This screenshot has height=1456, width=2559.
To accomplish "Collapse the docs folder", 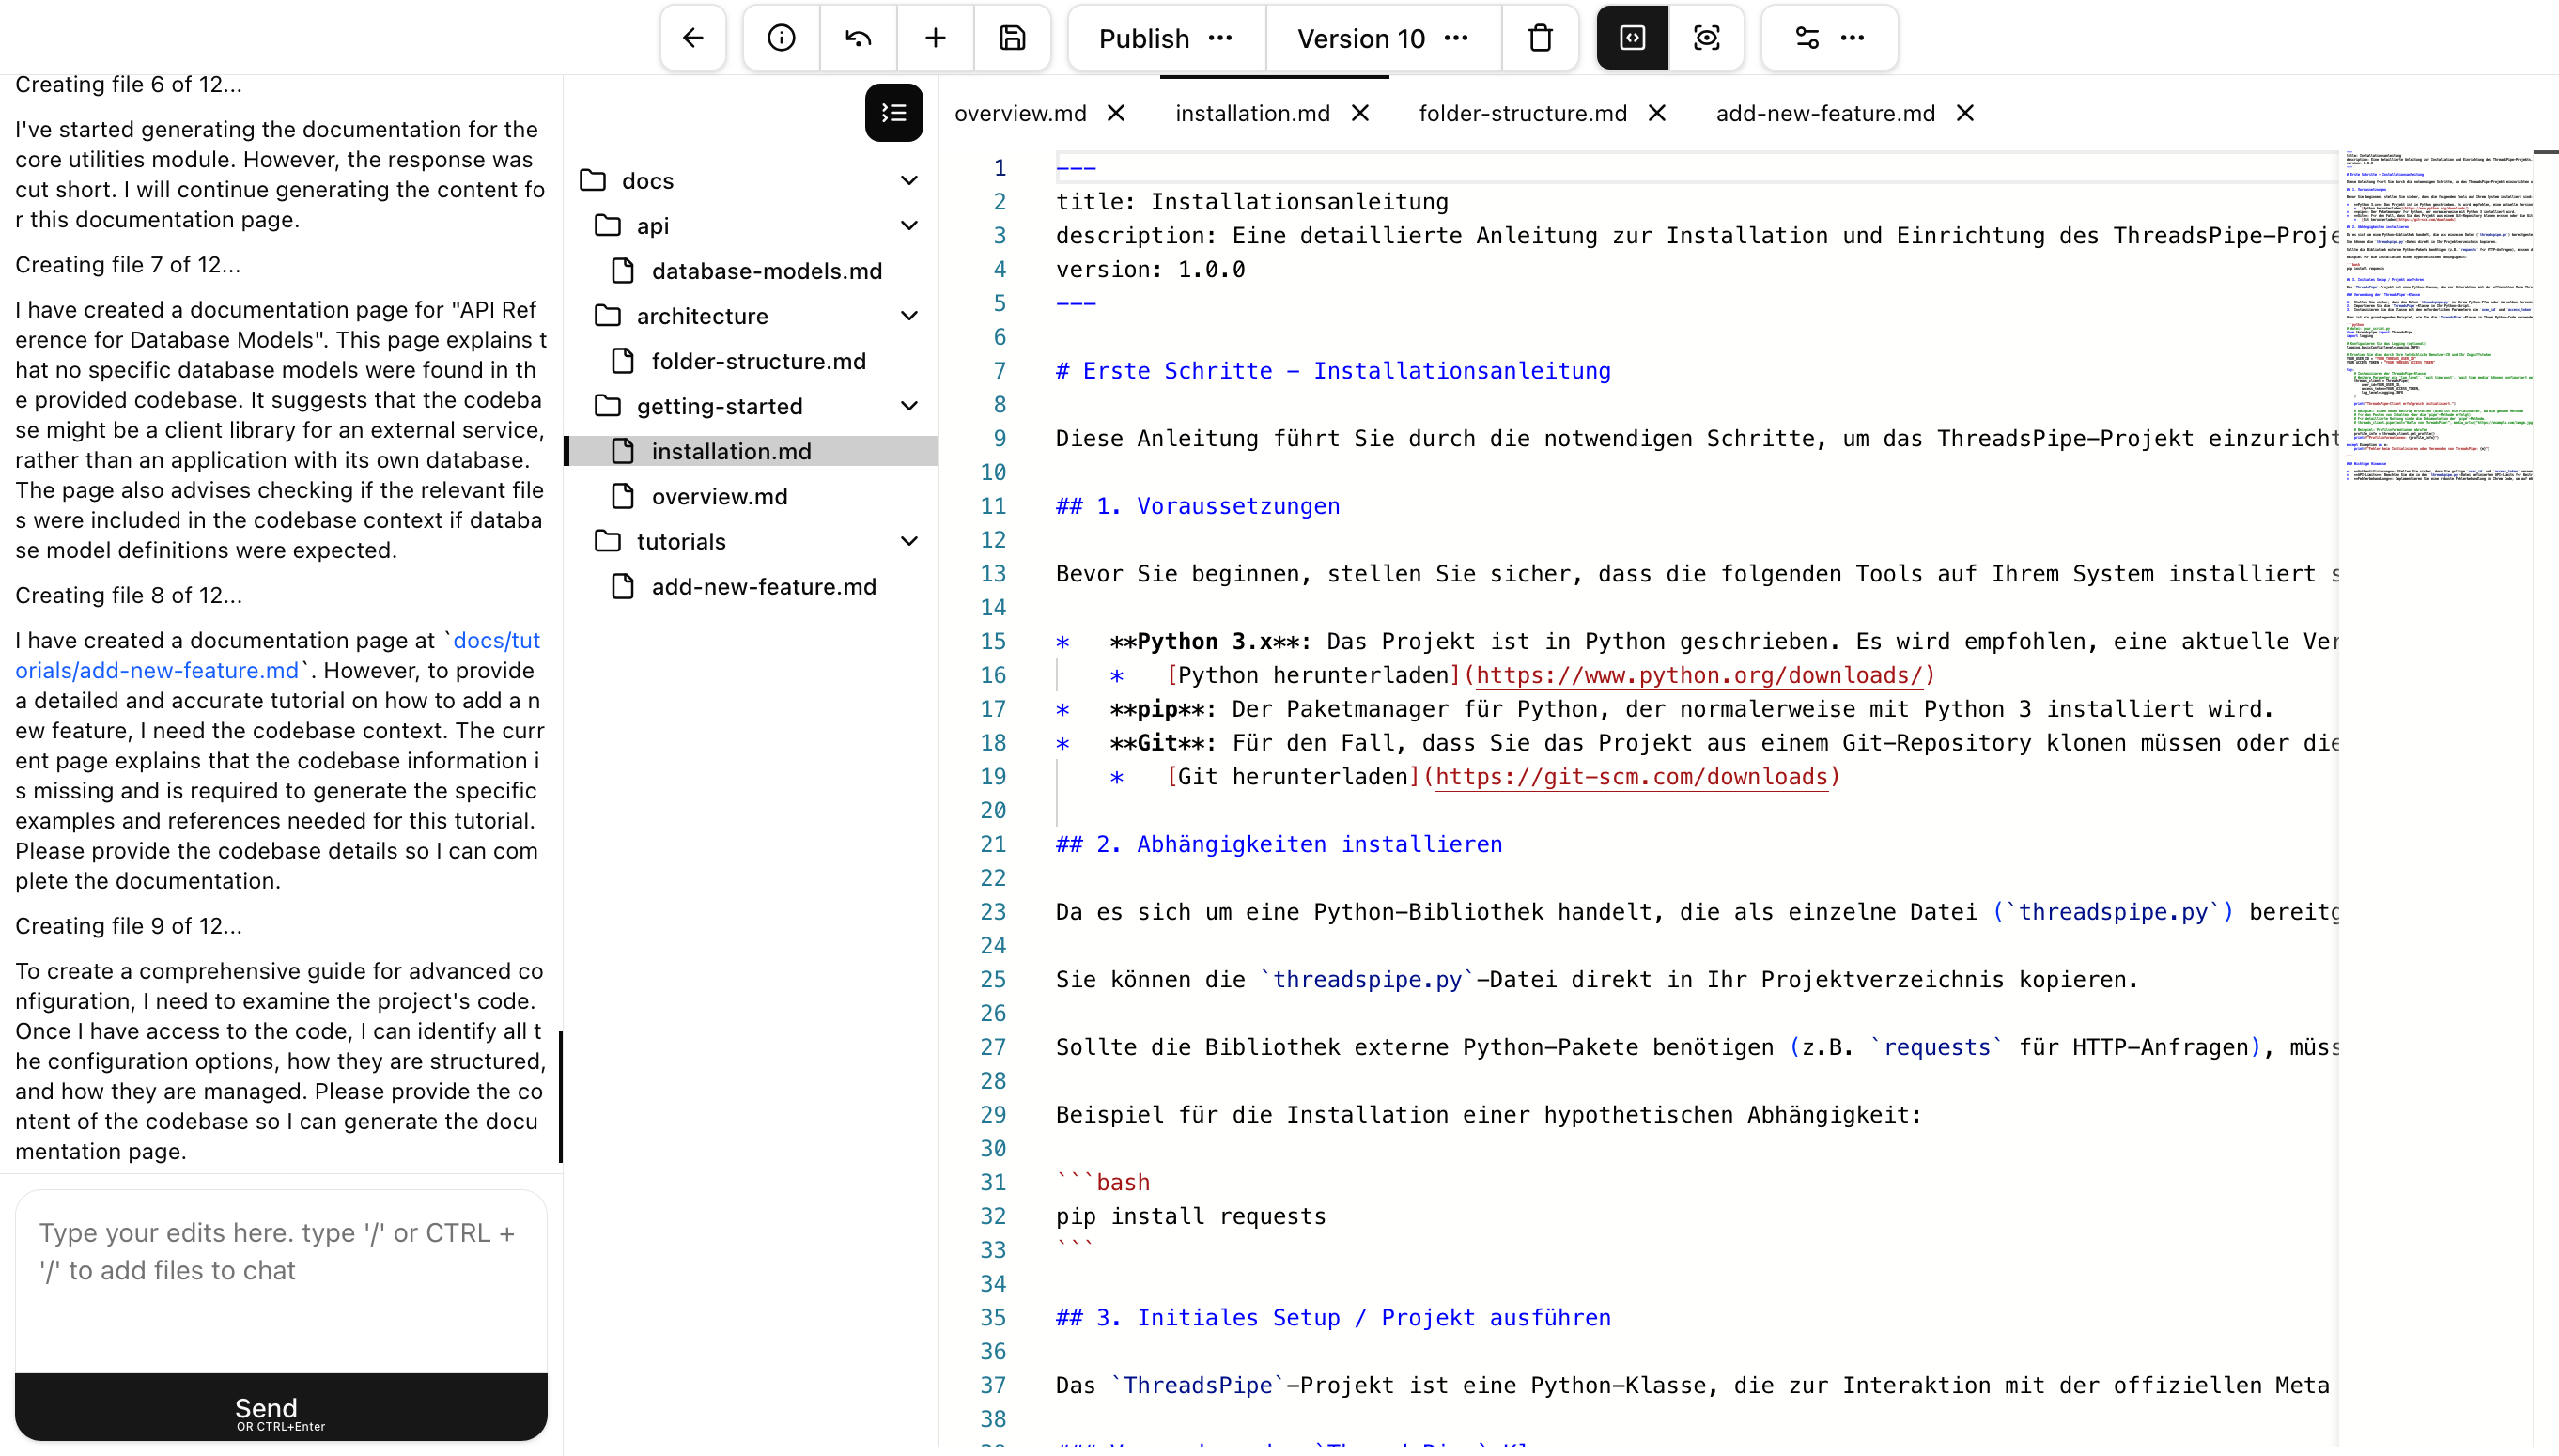I will pos(909,180).
